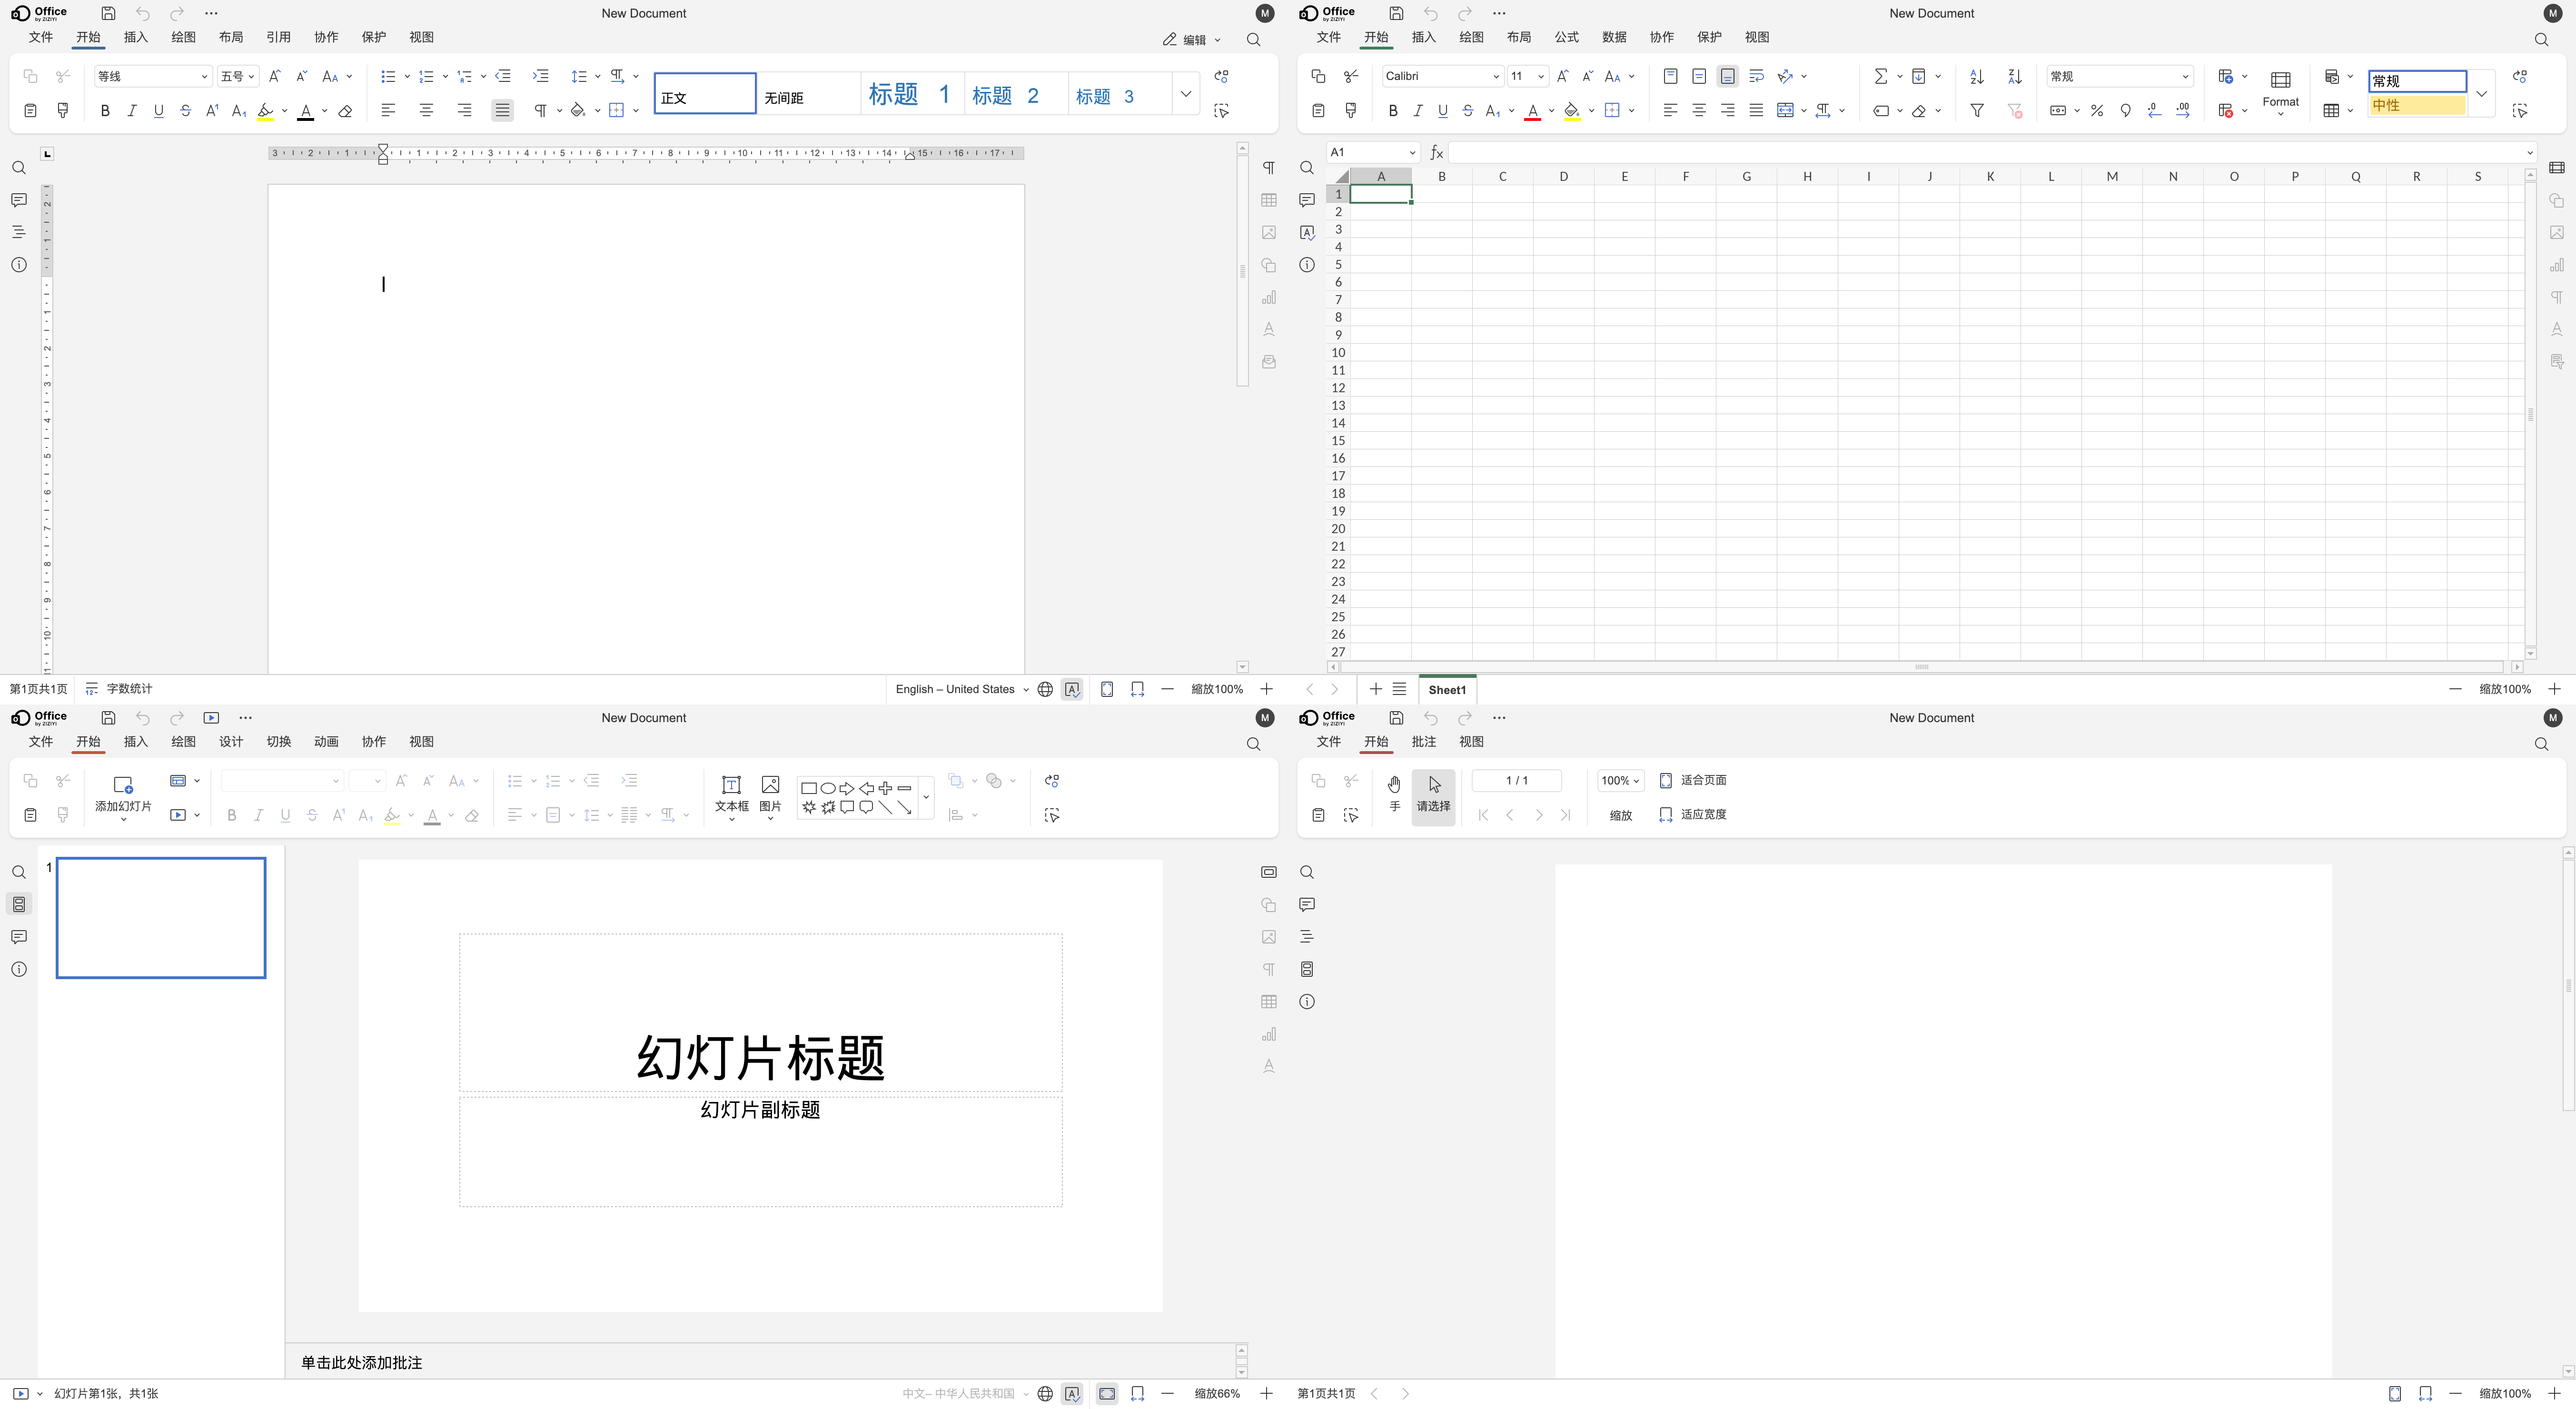This screenshot has width=2576, height=1409.
Task: Open the 公式 tab in the spreadsheet
Action: 1566,37
